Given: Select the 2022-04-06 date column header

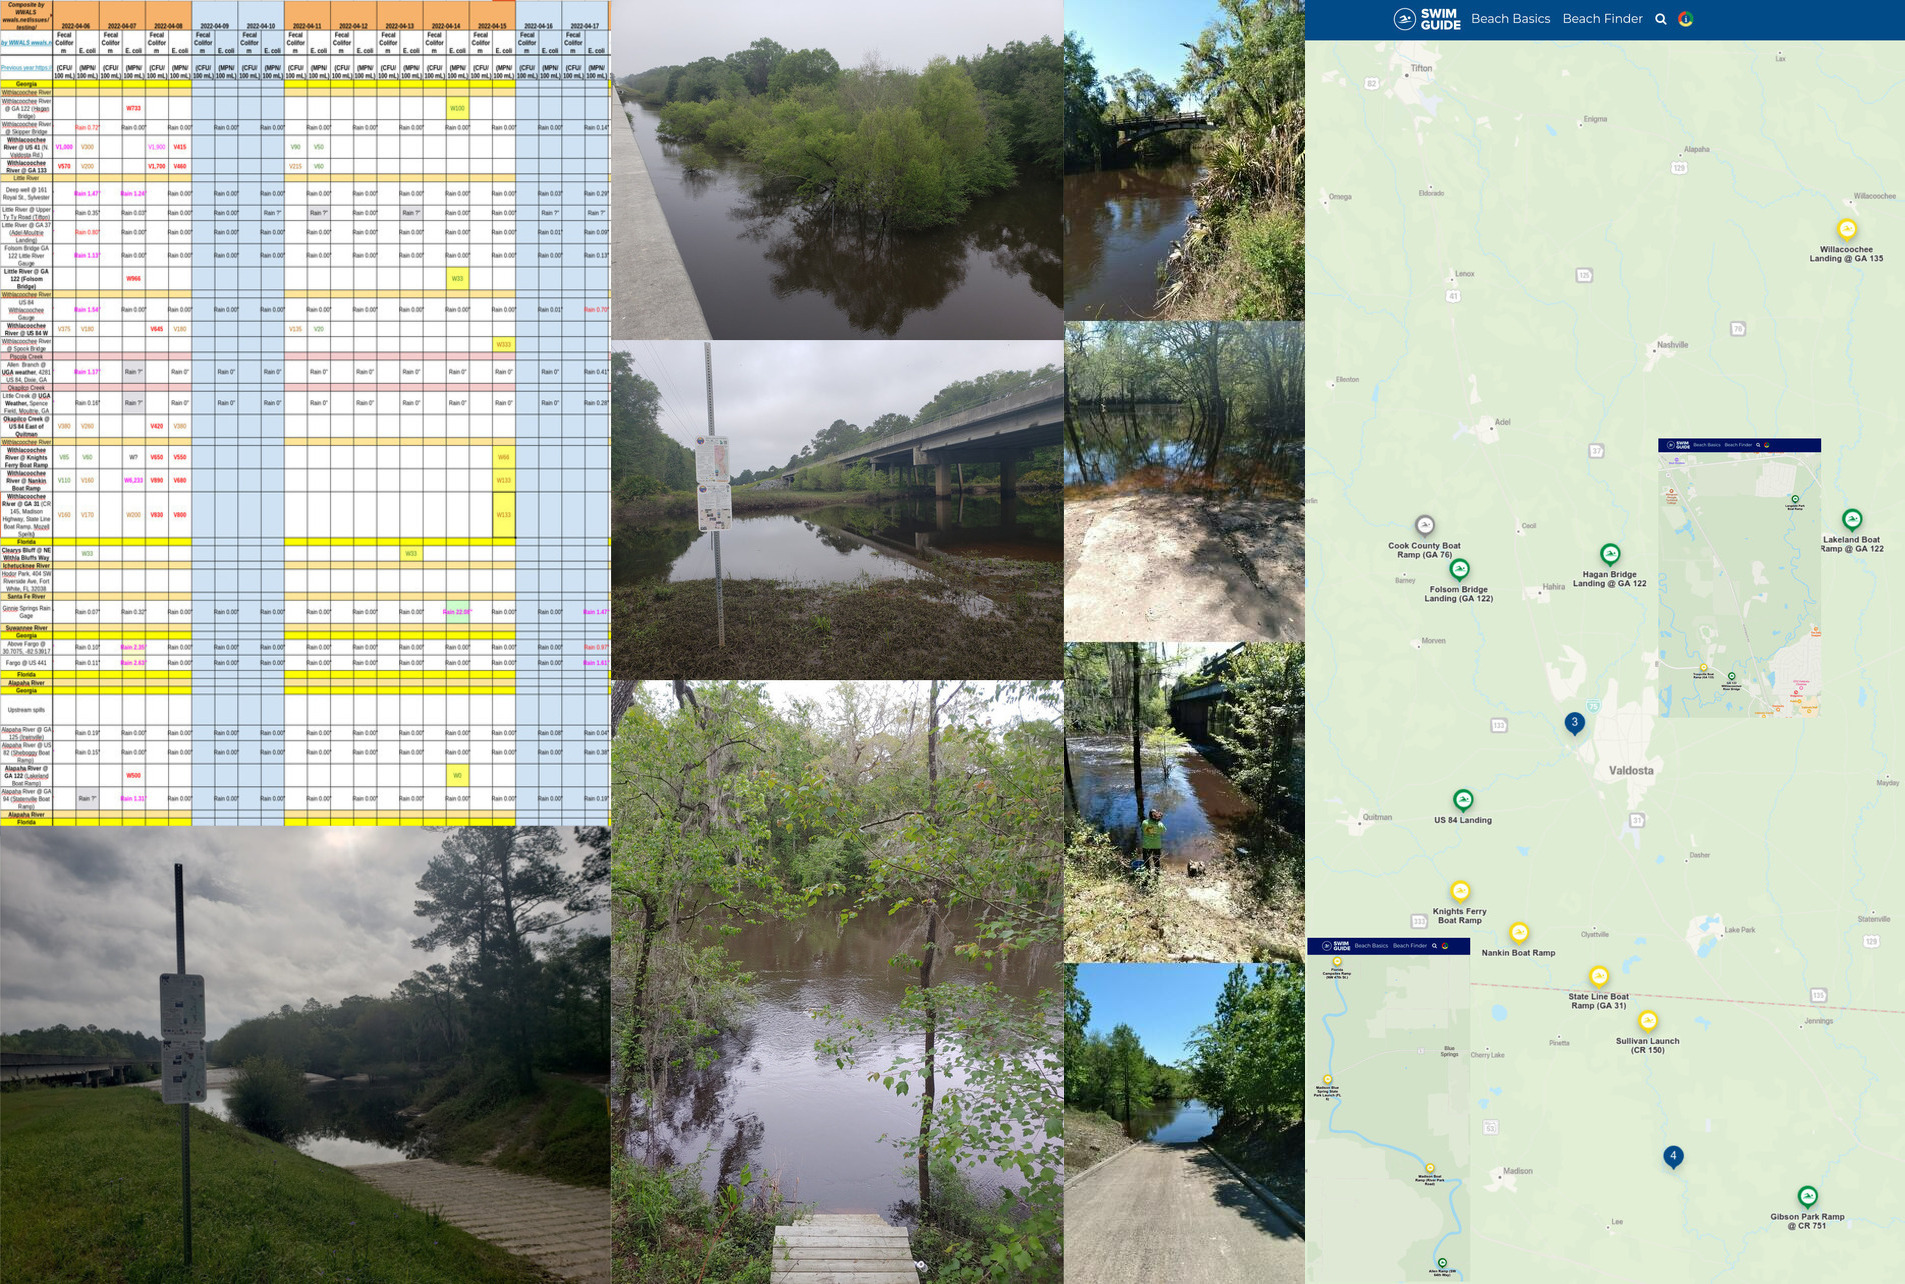Looking at the screenshot, I should [75, 26].
